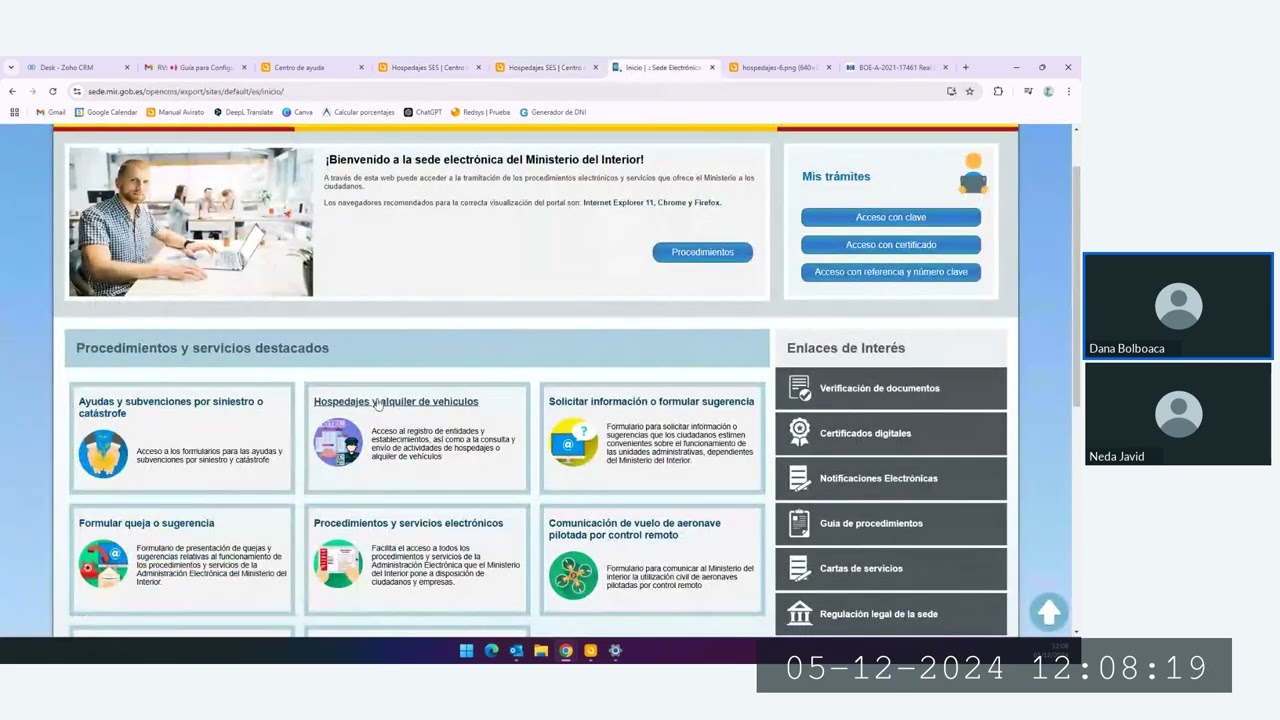1280x720 pixels.
Task: Switch to the hospedajes-6.png tab
Action: (x=780, y=67)
